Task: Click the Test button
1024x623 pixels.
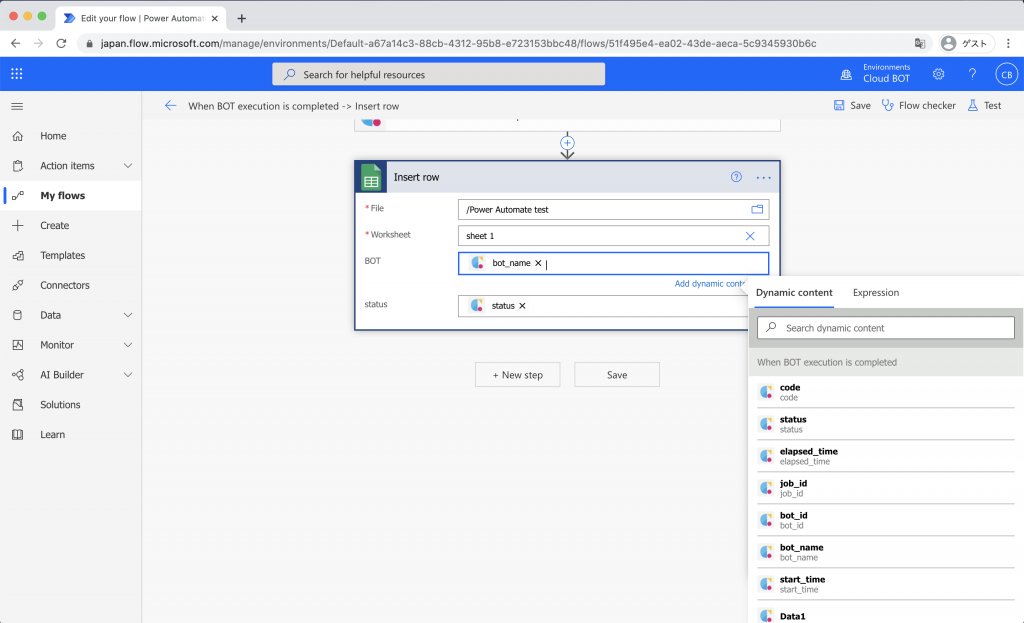Action: coord(985,105)
